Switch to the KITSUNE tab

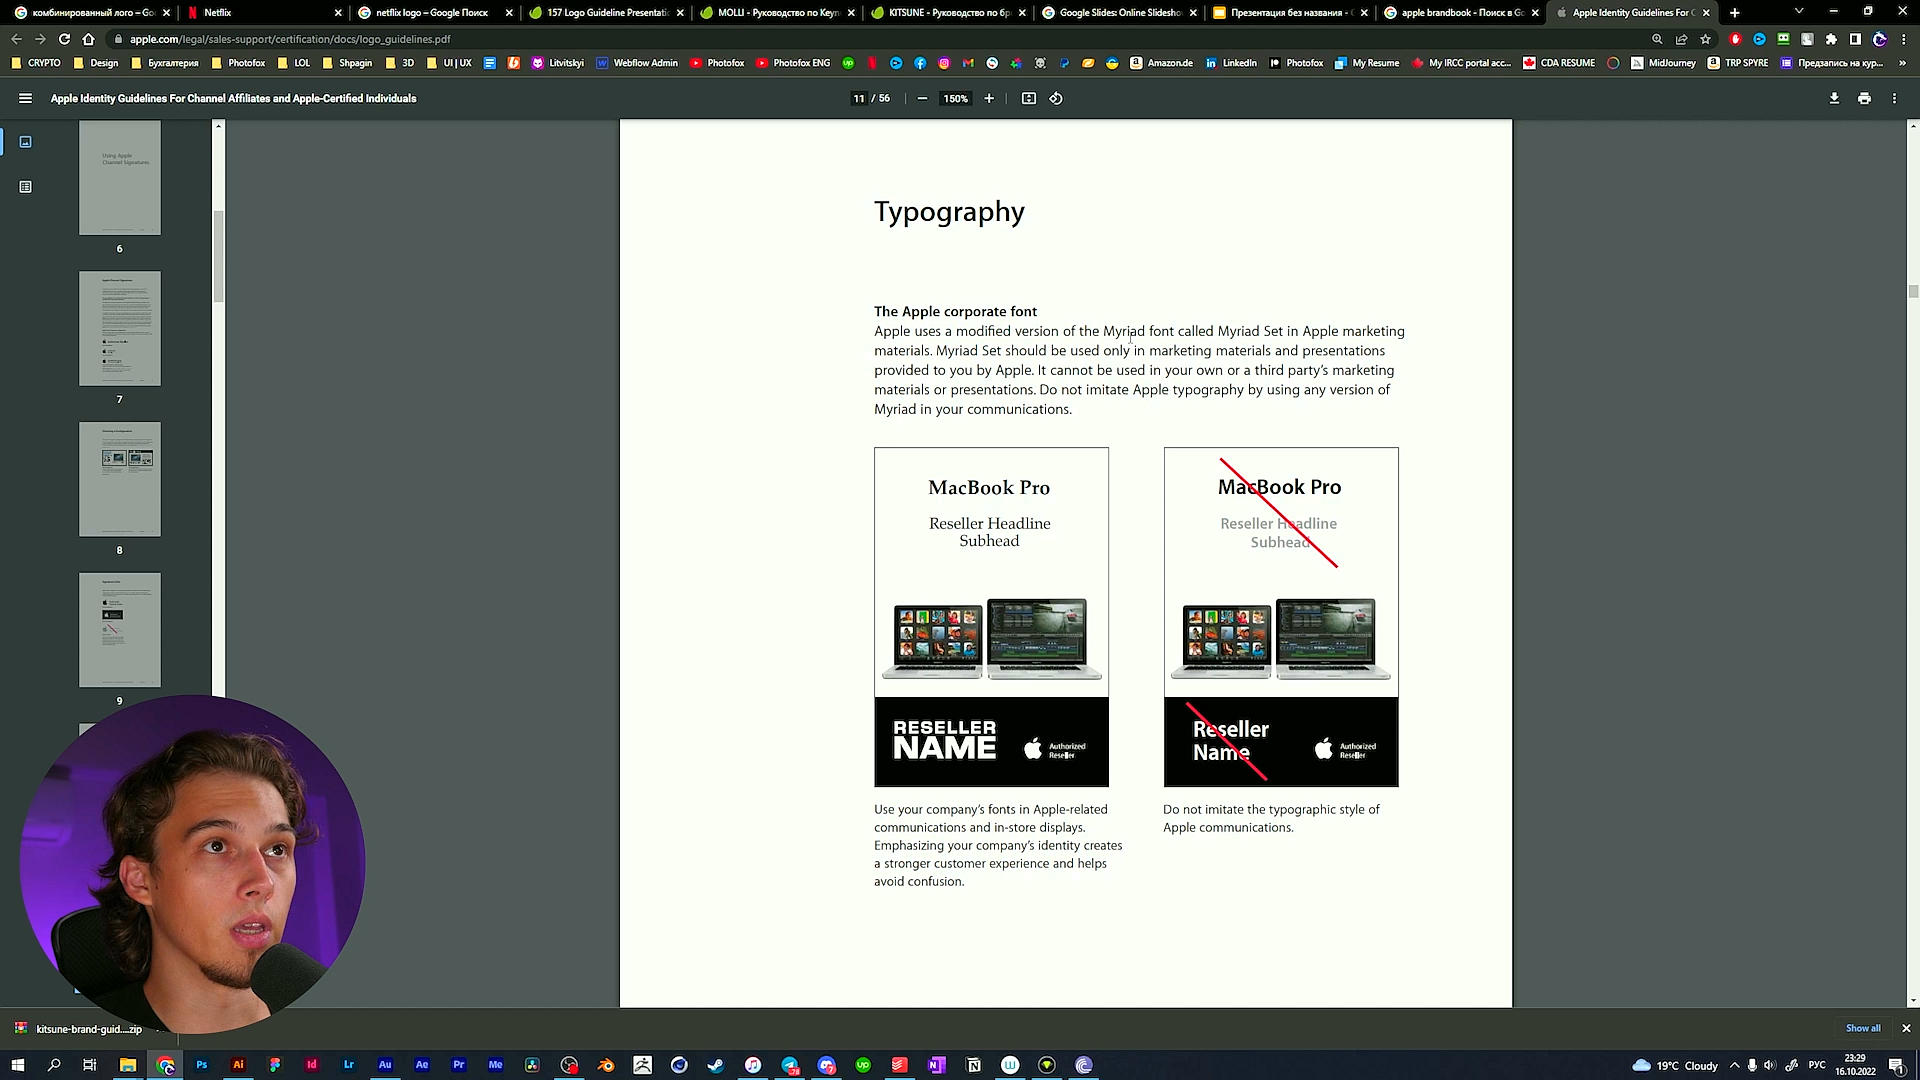click(948, 13)
